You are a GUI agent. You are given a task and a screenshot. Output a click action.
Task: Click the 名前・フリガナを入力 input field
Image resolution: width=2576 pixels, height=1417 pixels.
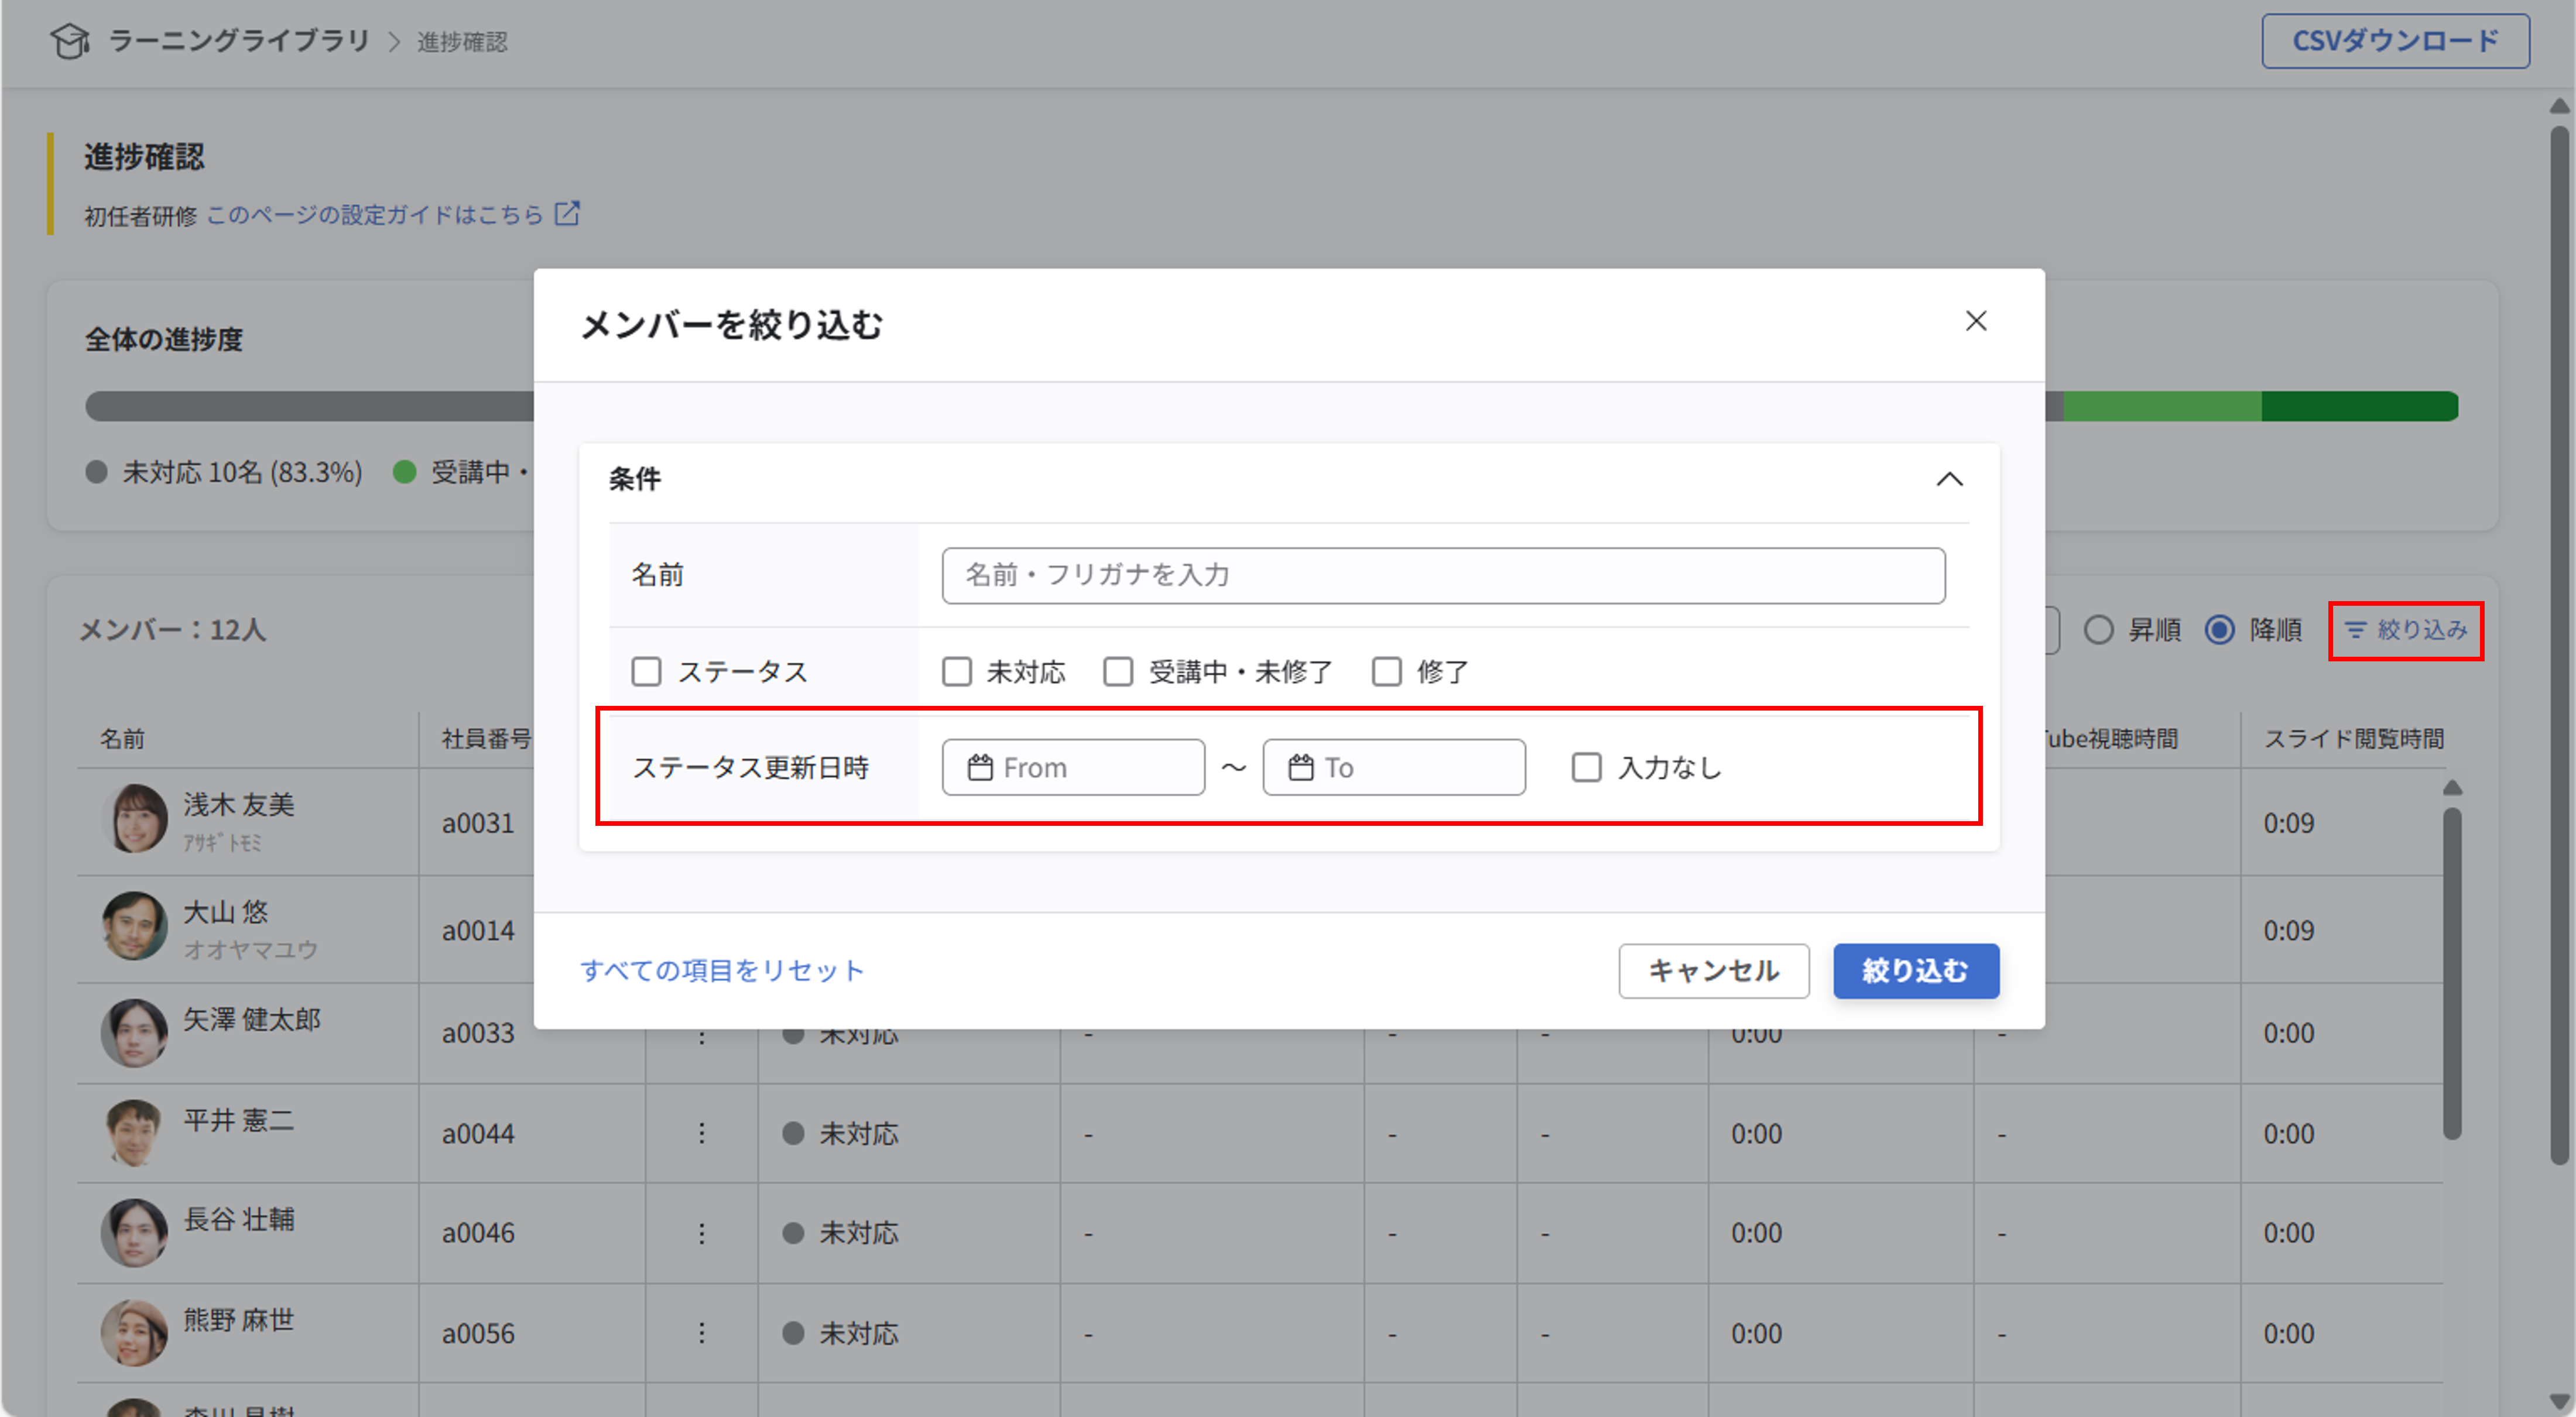click(x=1440, y=575)
